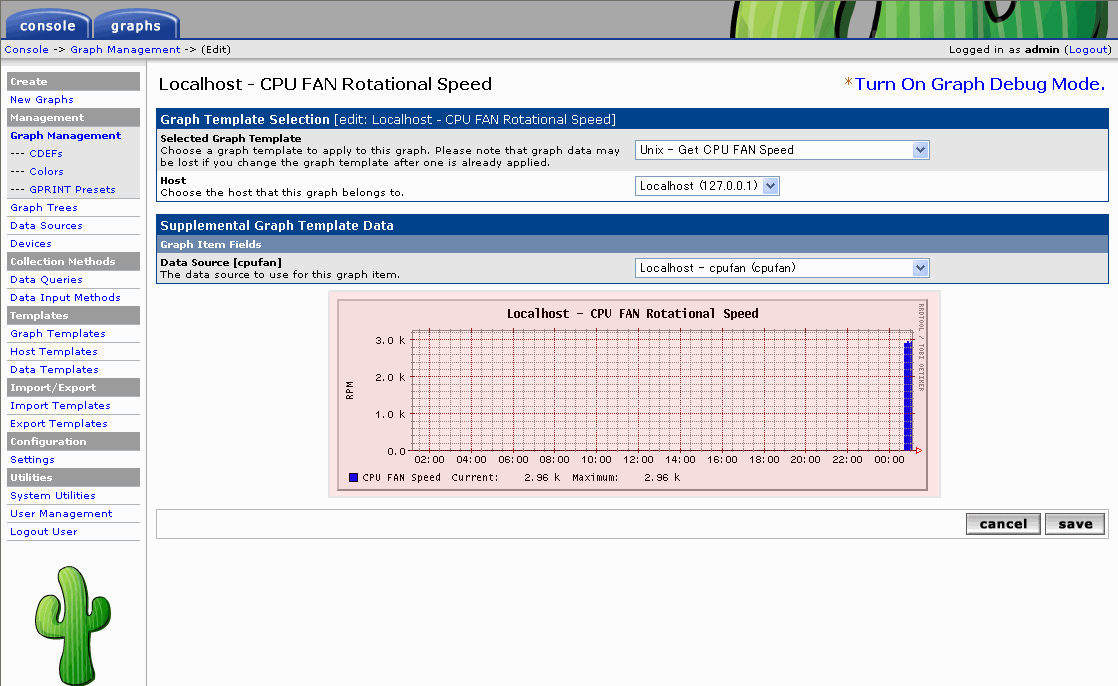Click the CPU FAN Rotational Speed graph image

click(633, 393)
